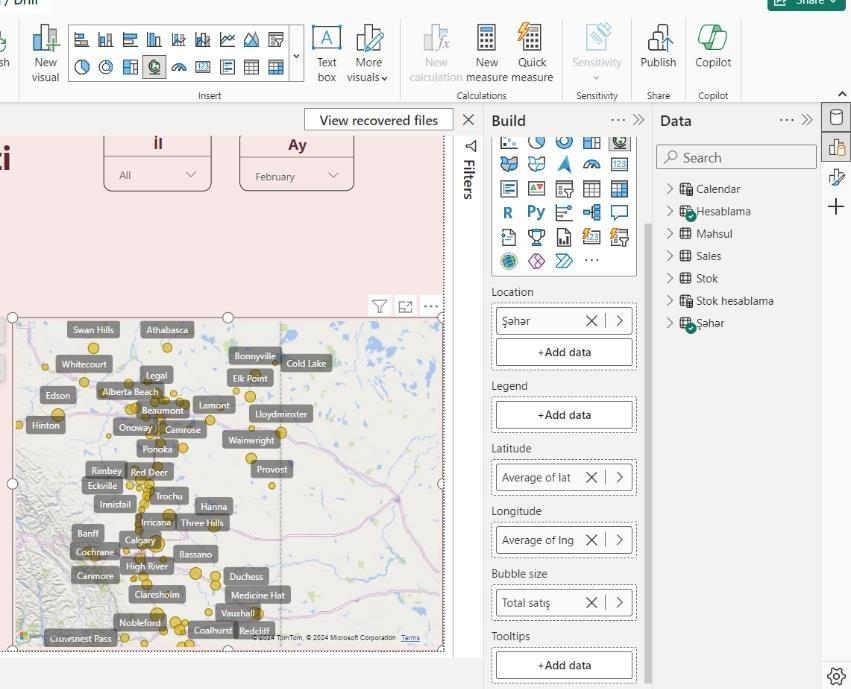Click Publish in the ribbon
Screen dimensions: 851x689
tap(658, 54)
